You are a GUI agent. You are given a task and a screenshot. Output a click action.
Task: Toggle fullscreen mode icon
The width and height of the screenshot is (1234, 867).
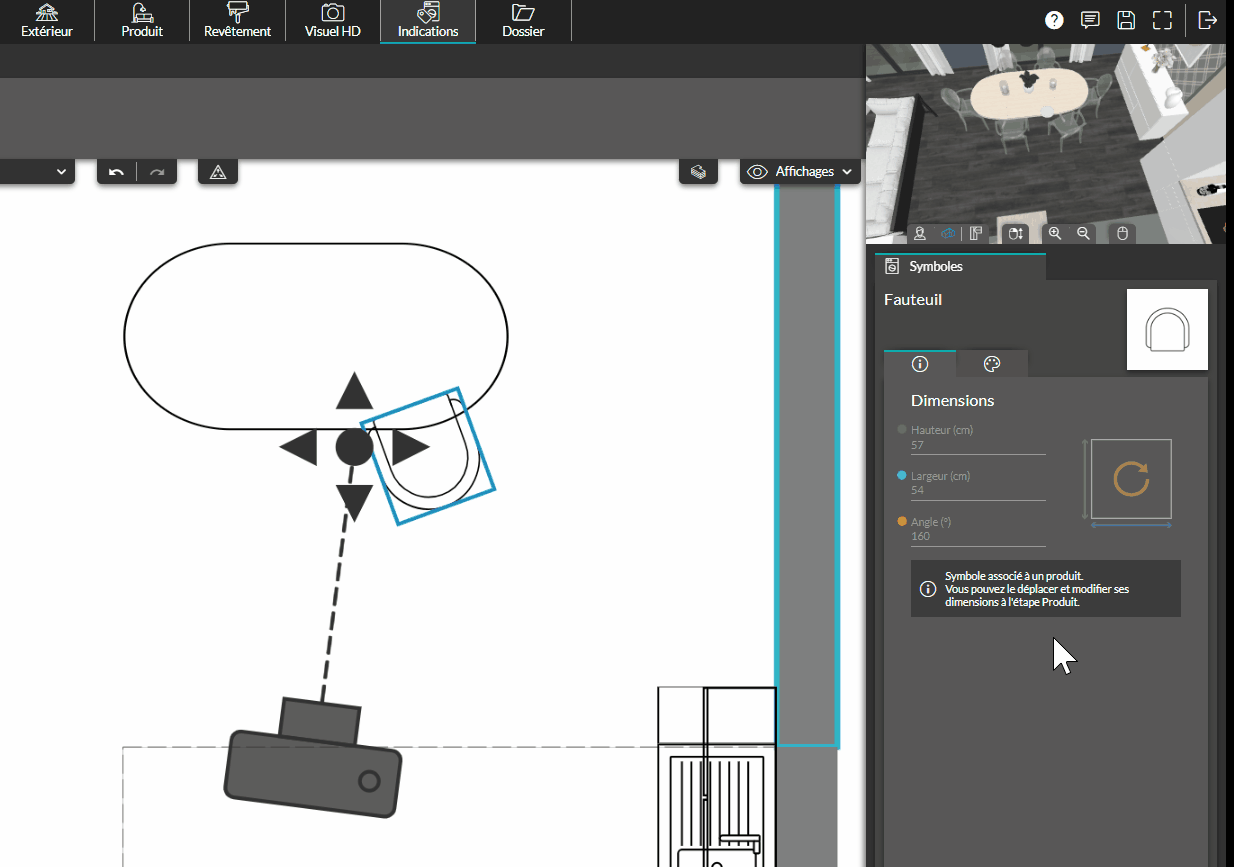(x=1162, y=20)
